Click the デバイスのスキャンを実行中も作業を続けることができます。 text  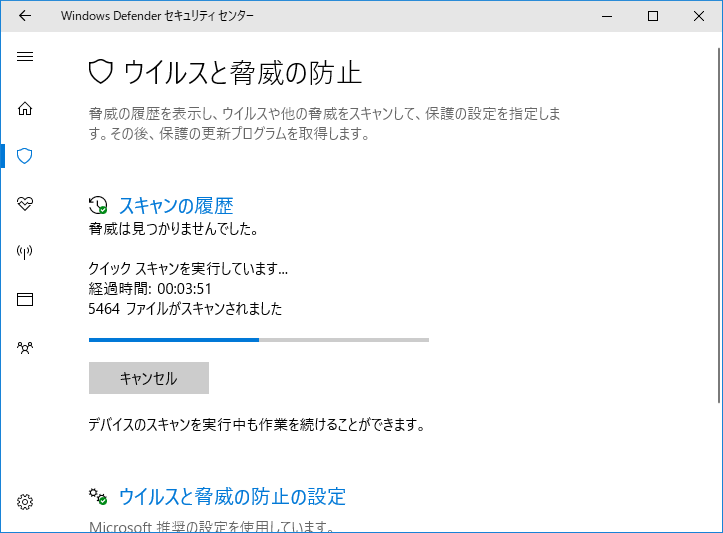(x=256, y=424)
